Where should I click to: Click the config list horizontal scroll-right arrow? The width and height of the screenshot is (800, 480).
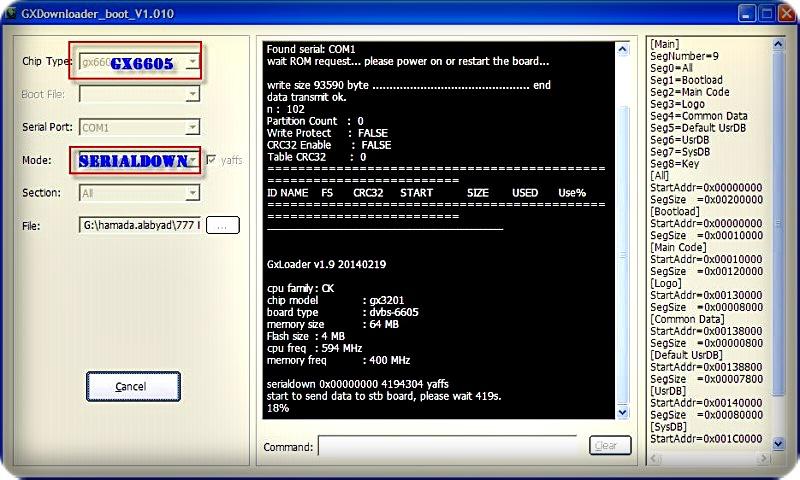[764, 458]
